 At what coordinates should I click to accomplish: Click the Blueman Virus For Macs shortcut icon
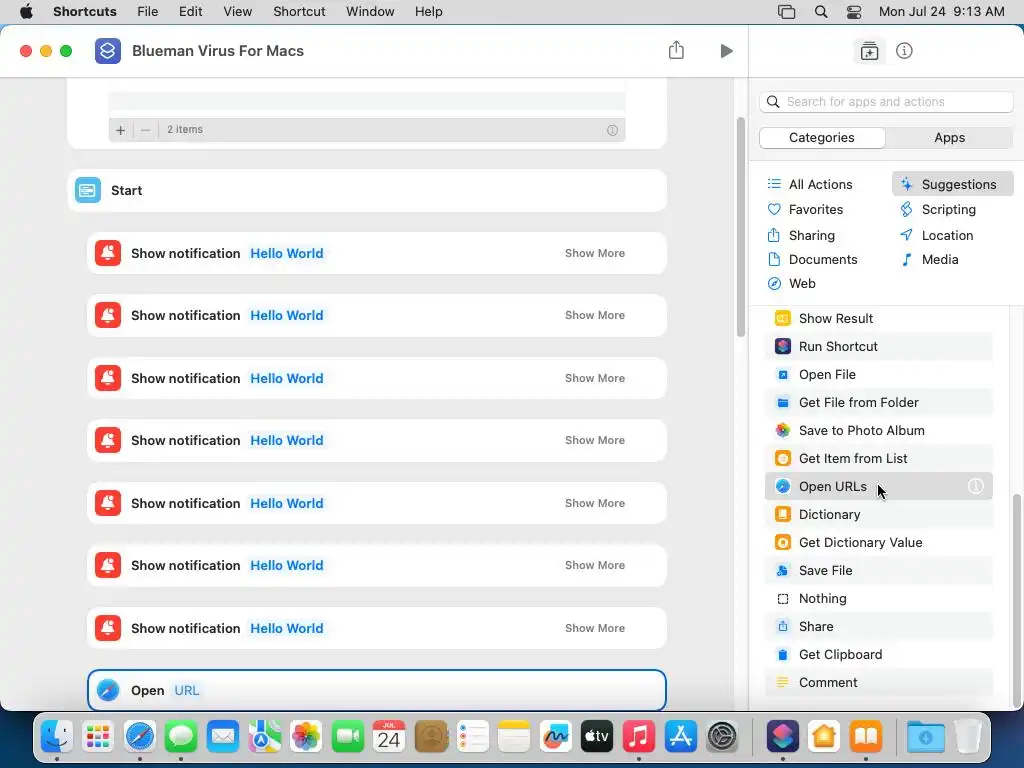(x=108, y=51)
